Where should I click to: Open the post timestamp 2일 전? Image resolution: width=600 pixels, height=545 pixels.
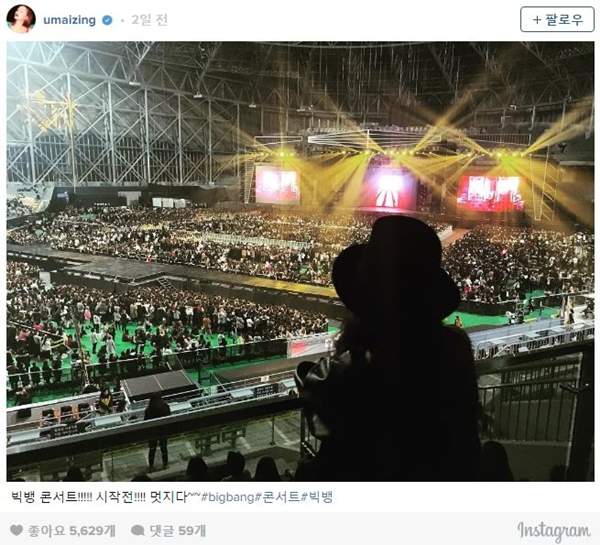coord(149,20)
